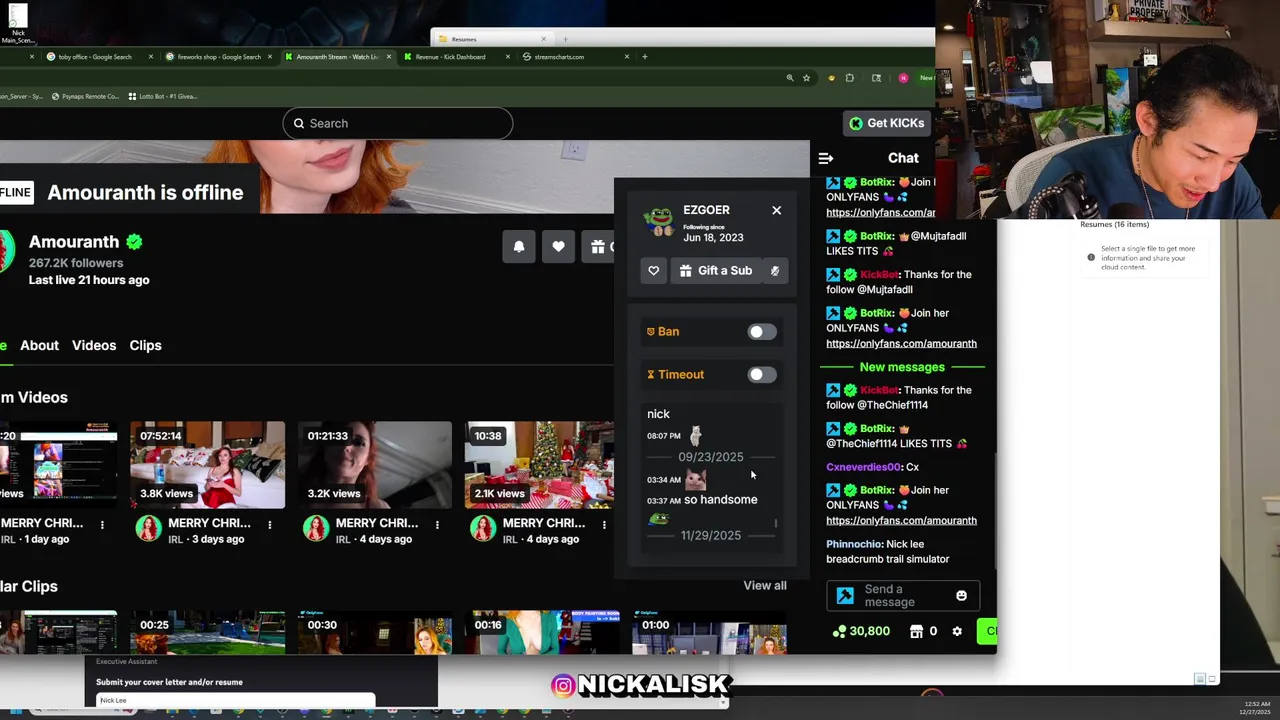Click the notification bell on Amouranth channel
Viewport: 1280px width, 720px height.
[x=519, y=247]
